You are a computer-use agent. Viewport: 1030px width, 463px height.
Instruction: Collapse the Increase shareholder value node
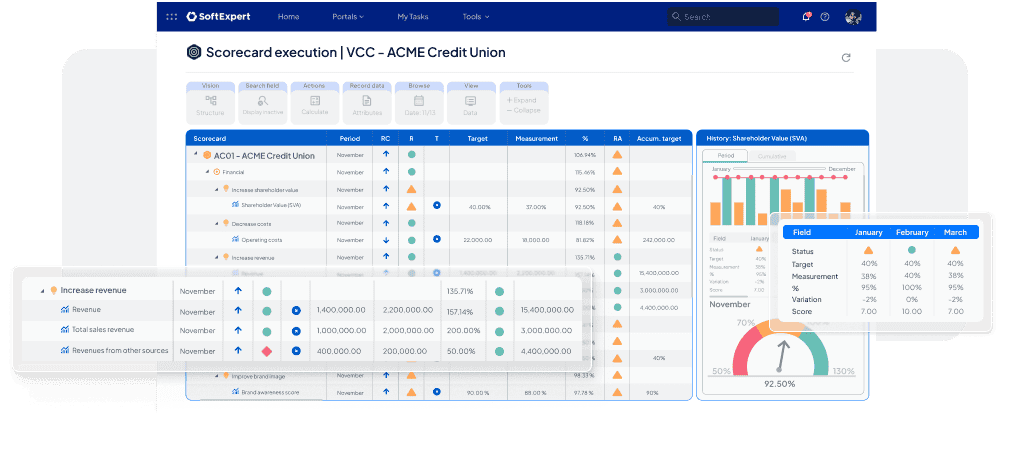pos(217,189)
